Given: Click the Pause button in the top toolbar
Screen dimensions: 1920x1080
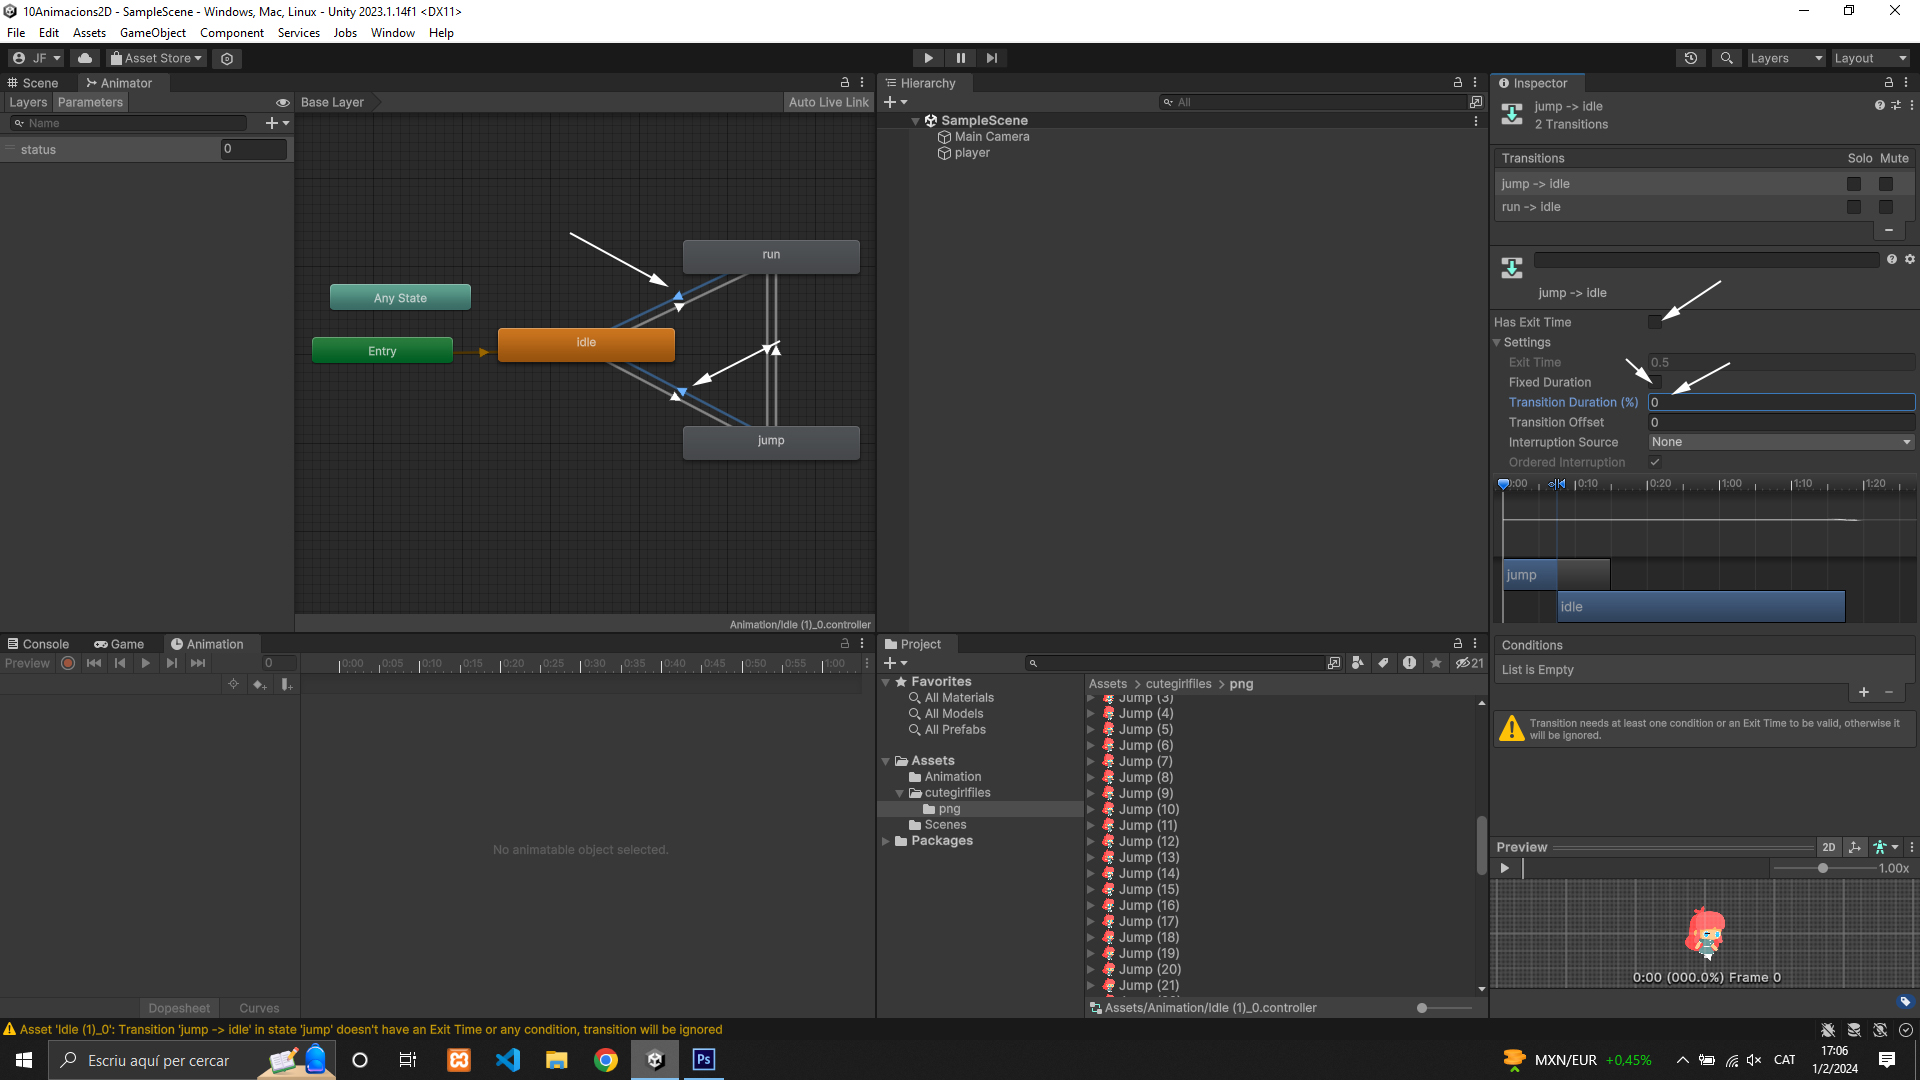Looking at the screenshot, I should coord(960,58).
